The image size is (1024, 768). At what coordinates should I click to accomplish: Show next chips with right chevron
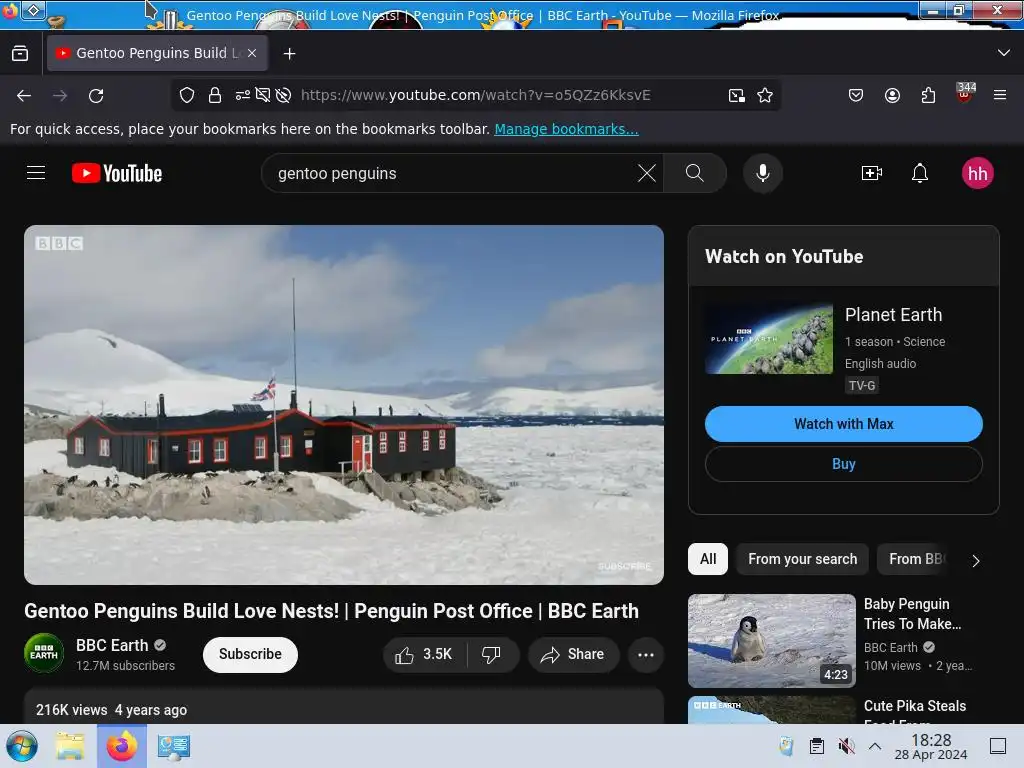976,560
